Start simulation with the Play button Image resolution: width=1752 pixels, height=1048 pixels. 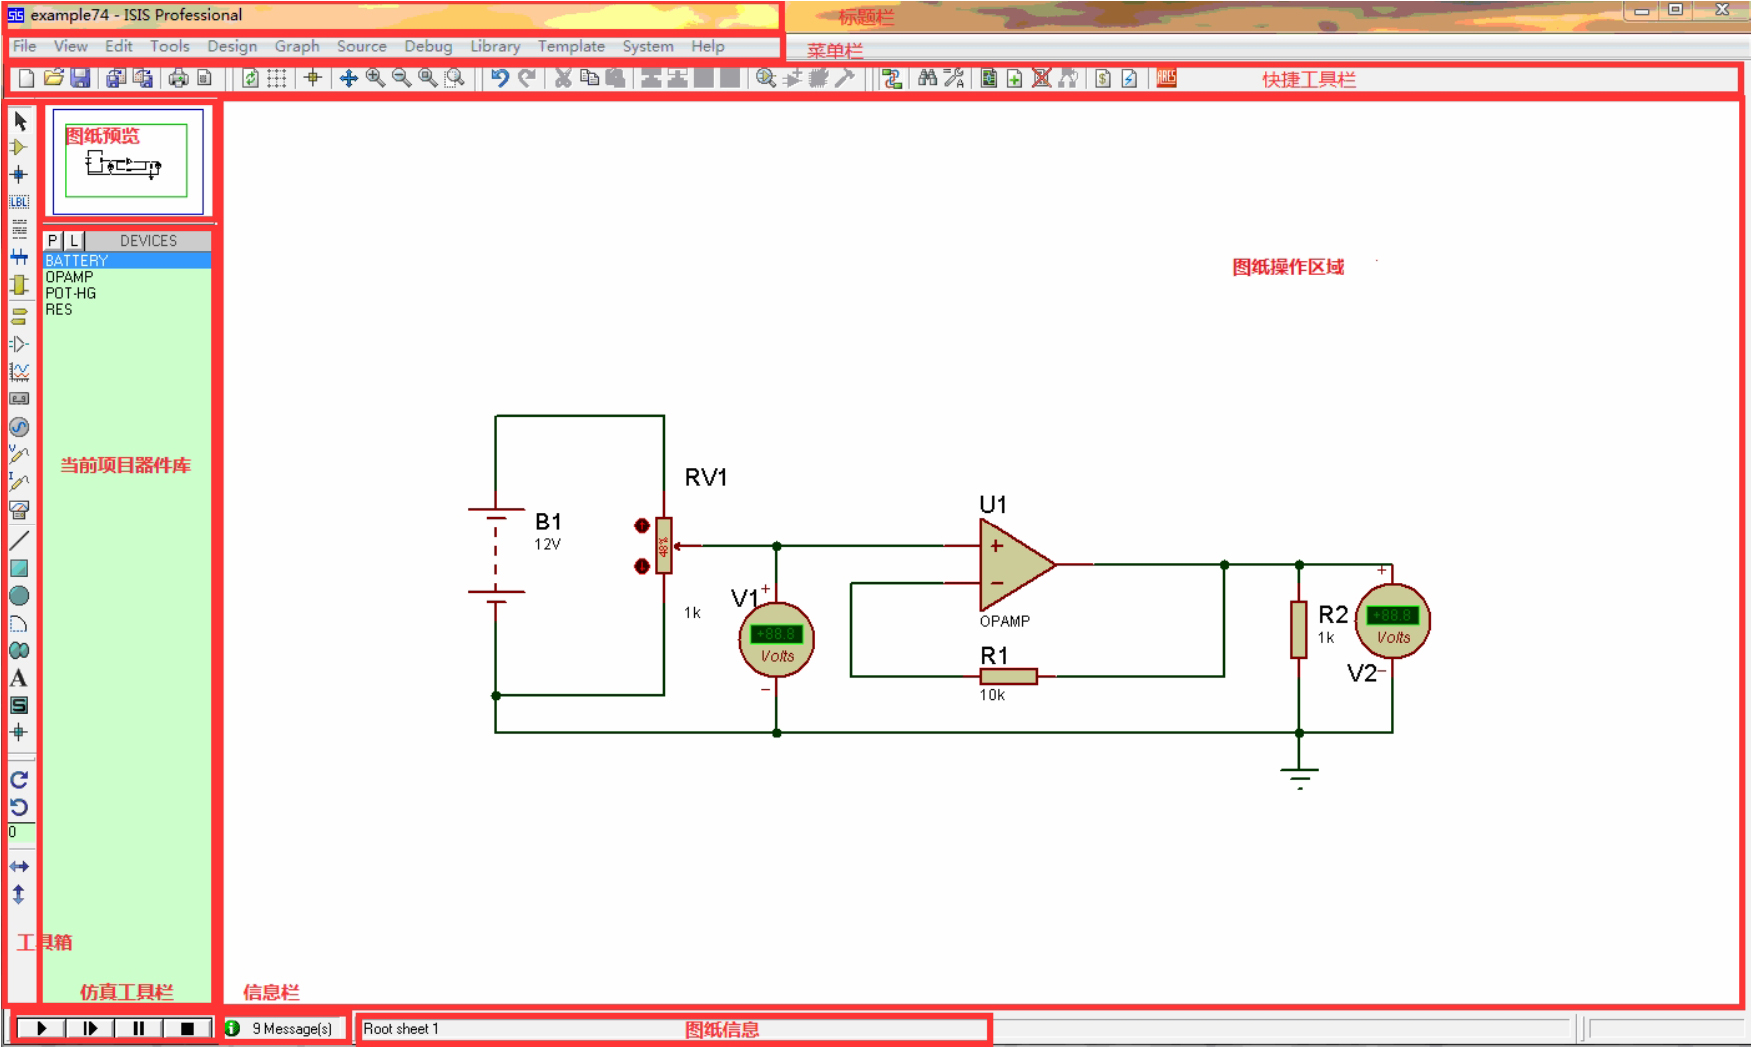(x=42, y=1028)
